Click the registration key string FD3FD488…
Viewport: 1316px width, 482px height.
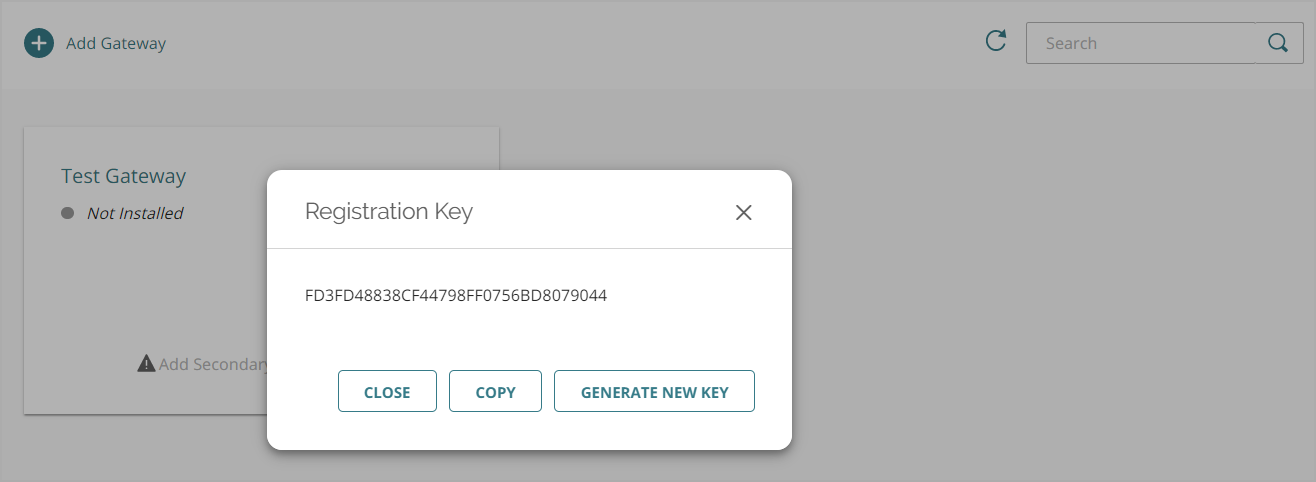point(456,296)
